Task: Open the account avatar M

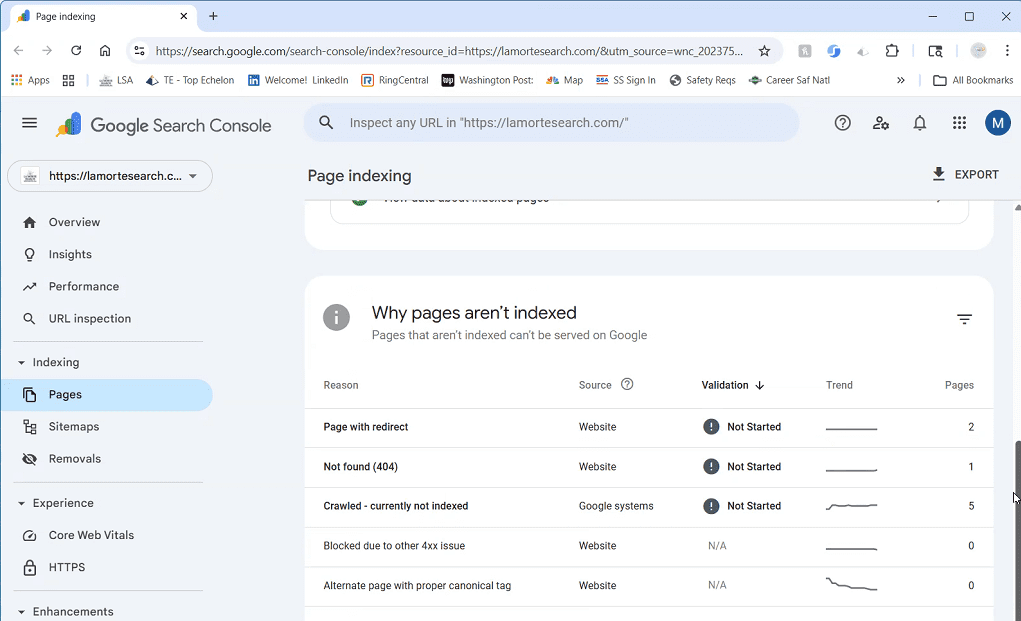Action: [x=998, y=123]
